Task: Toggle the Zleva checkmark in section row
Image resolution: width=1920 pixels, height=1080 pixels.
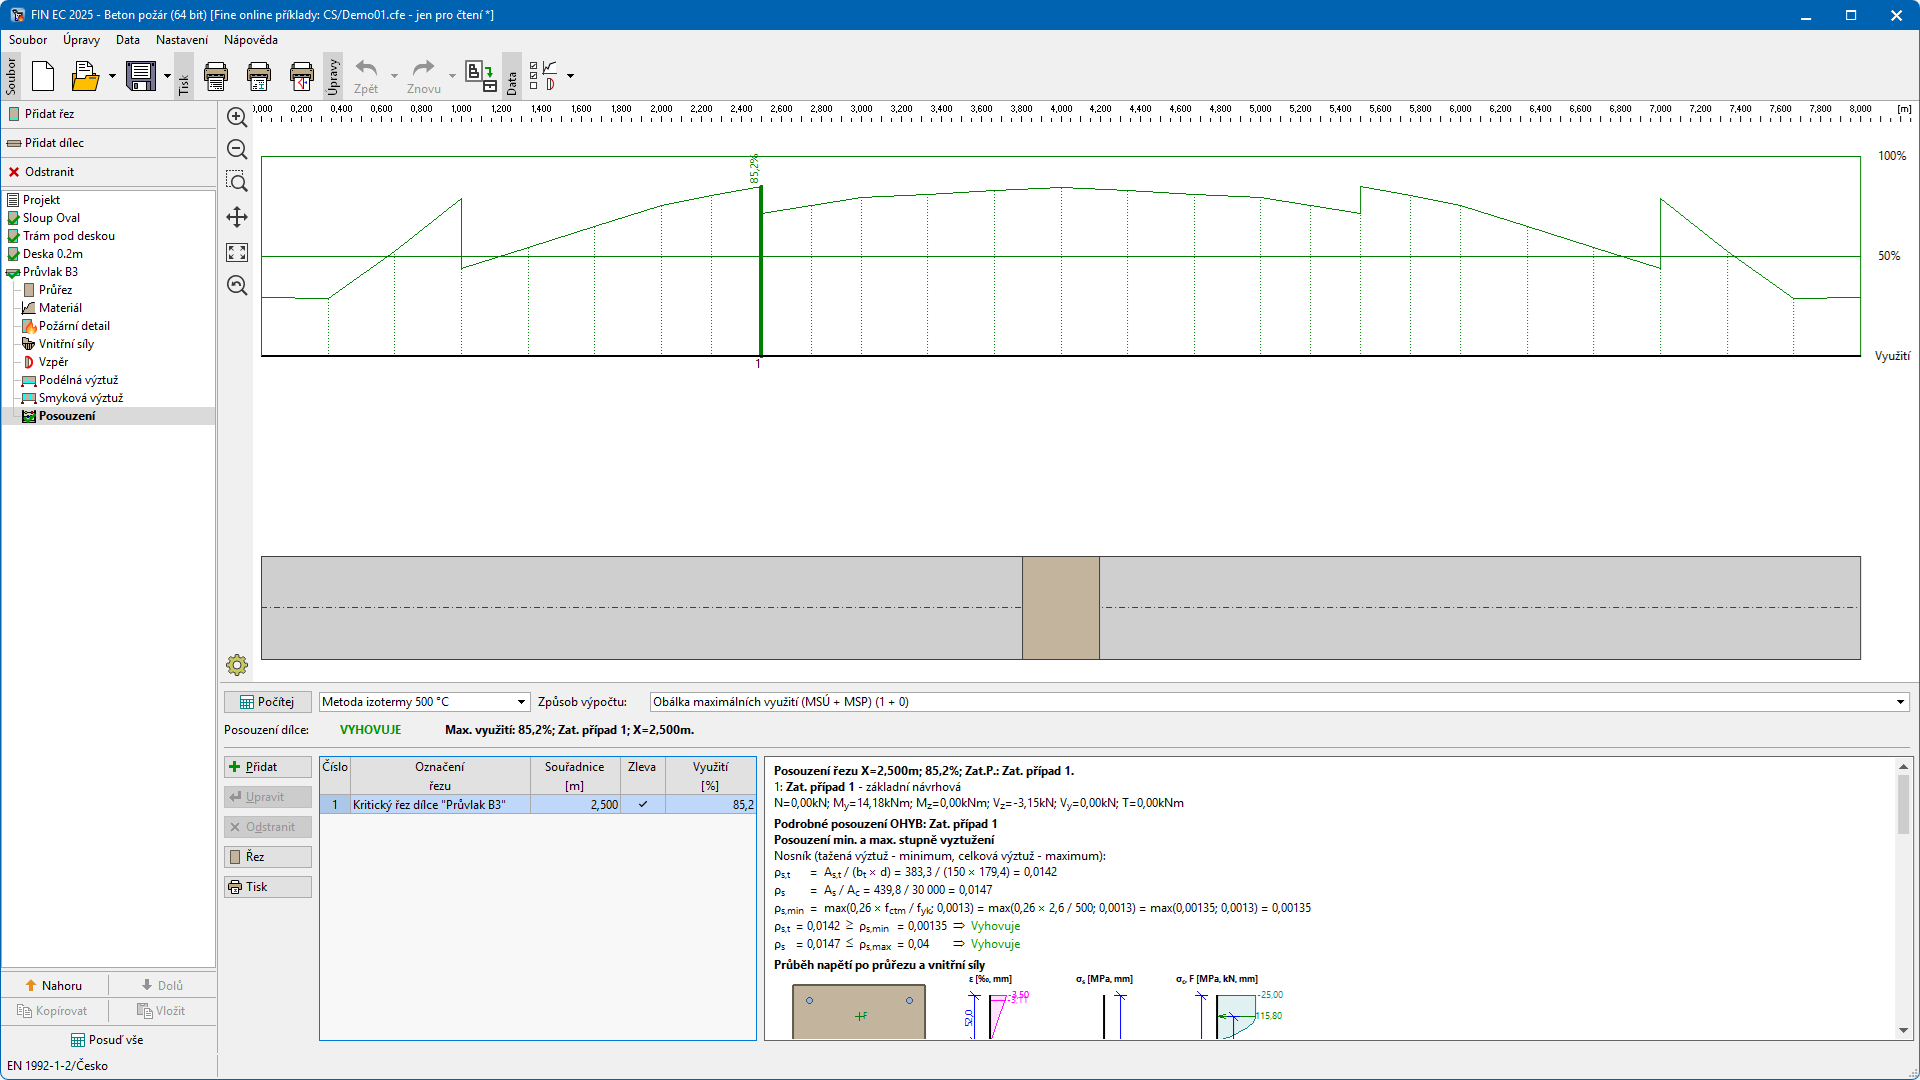Action: tap(642, 805)
